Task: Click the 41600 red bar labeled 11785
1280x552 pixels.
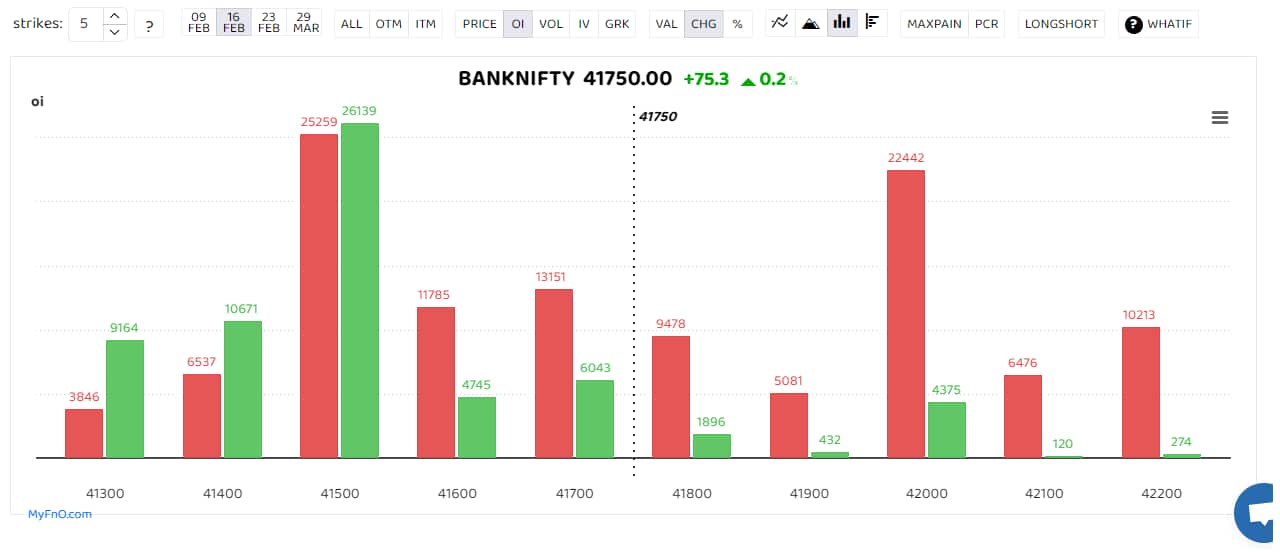Action: click(x=436, y=382)
